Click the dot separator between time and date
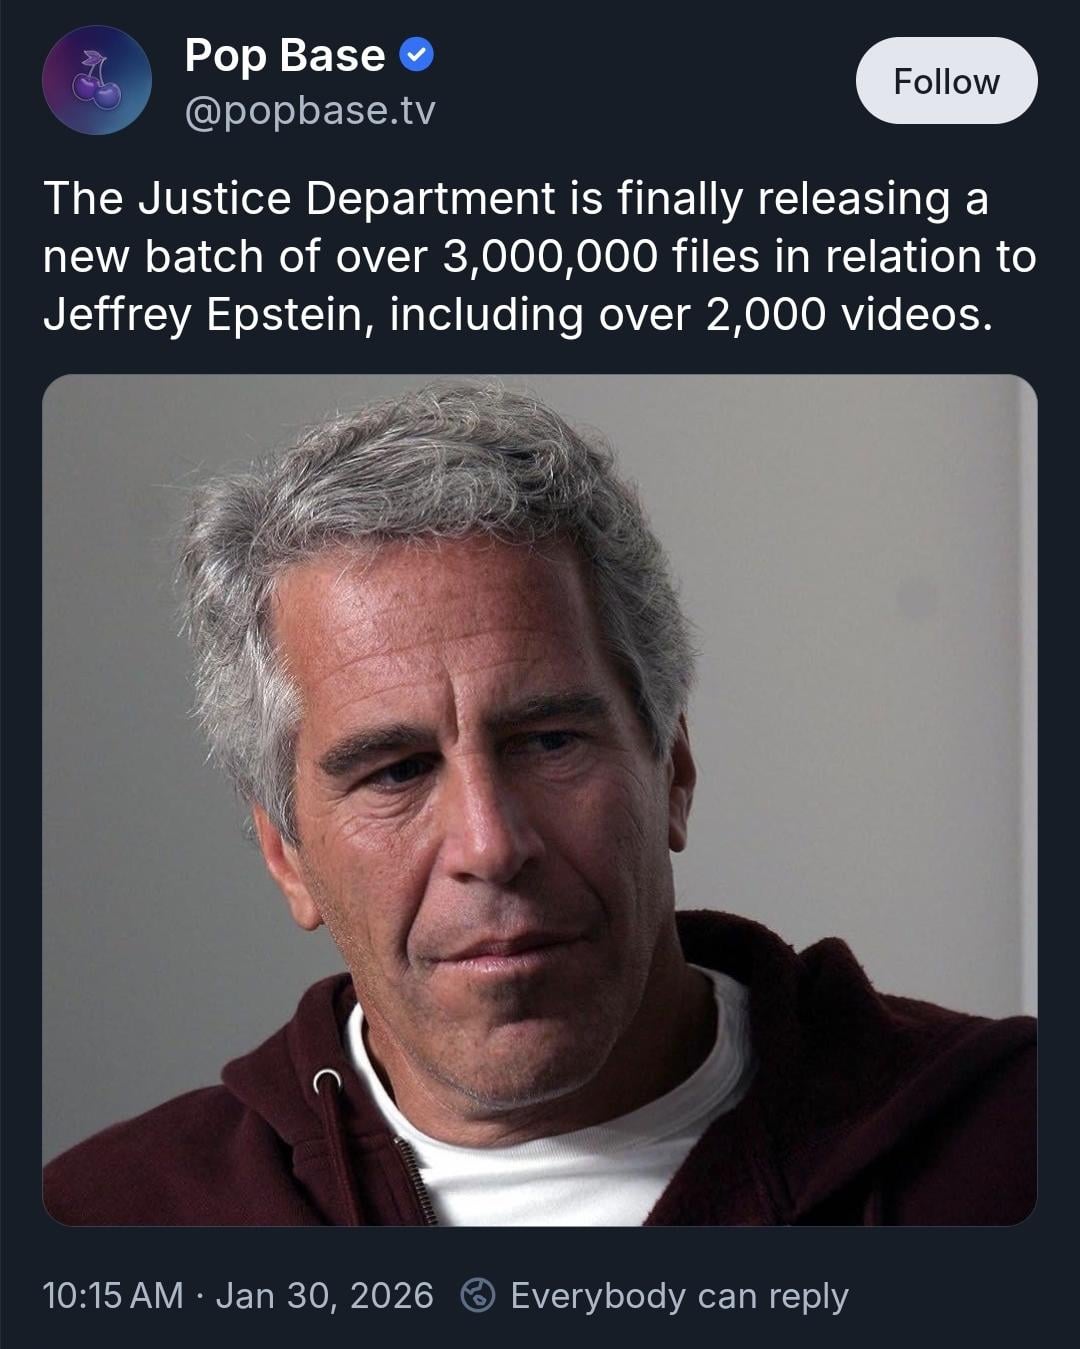The height and width of the screenshot is (1349, 1080). (x=200, y=1296)
